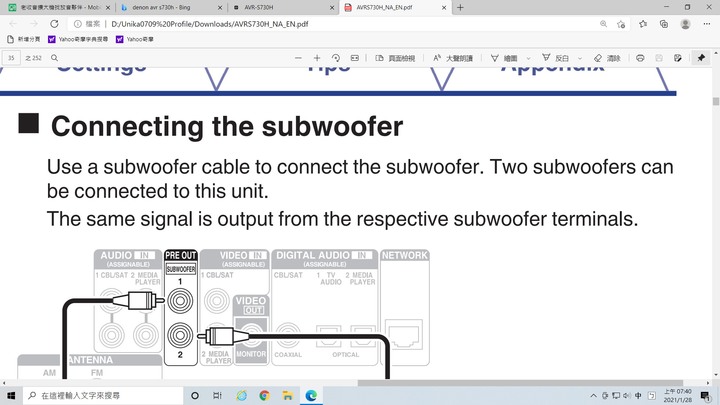
Task: Add this page to favorites
Action: point(621,24)
